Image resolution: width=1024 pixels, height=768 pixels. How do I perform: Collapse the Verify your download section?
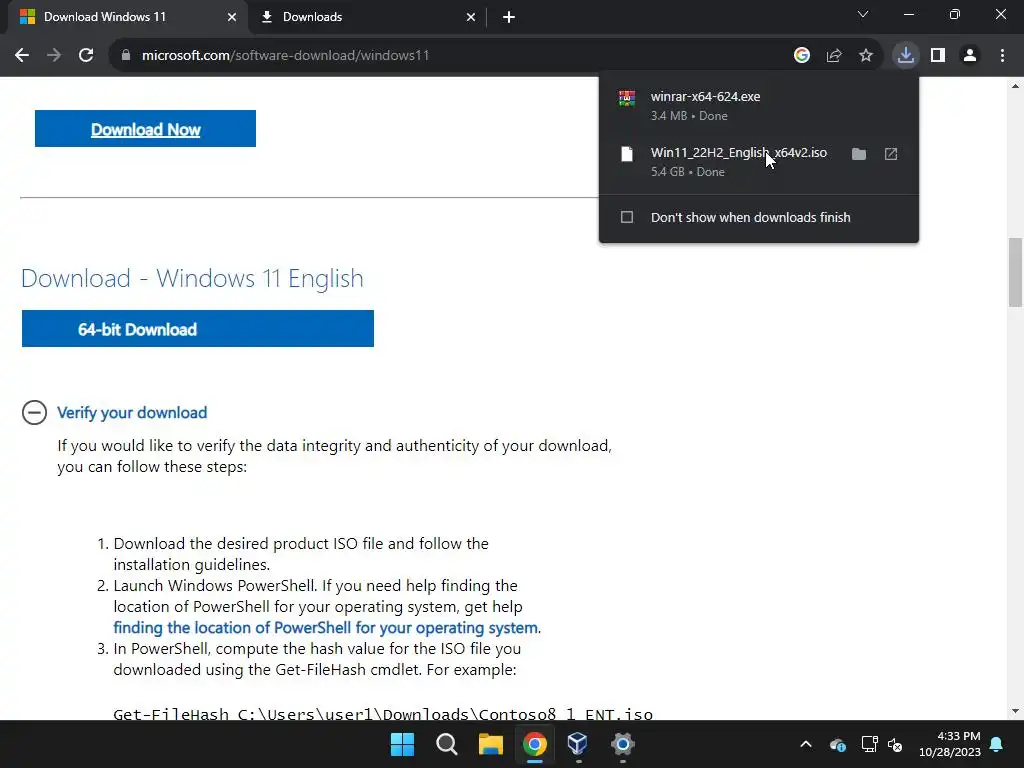tap(34, 413)
